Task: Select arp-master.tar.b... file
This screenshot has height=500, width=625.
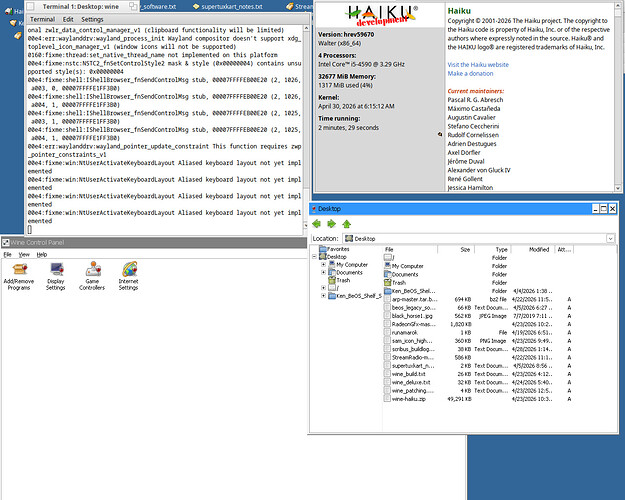Action: pyautogui.click(x=410, y=299)
